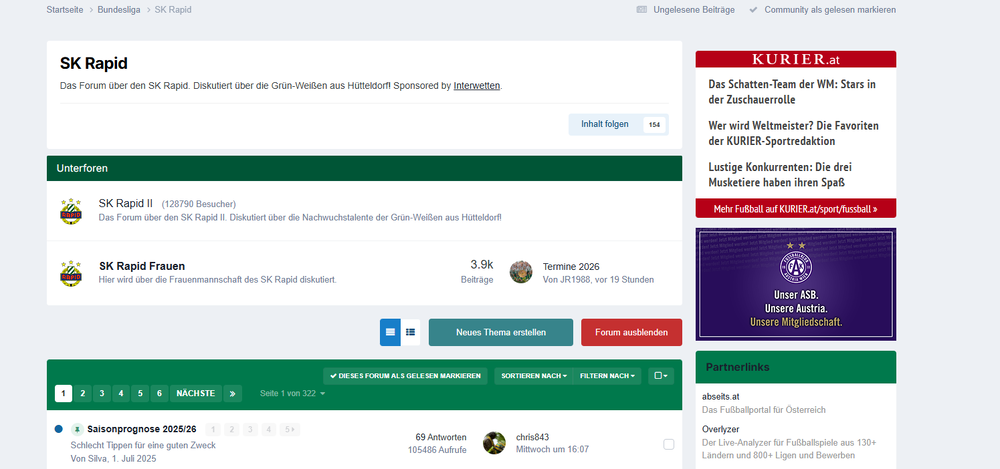1000x469 pixels.
Task: Open page 4 of Saisonprognose topic
Action: (x=269, y=429)
